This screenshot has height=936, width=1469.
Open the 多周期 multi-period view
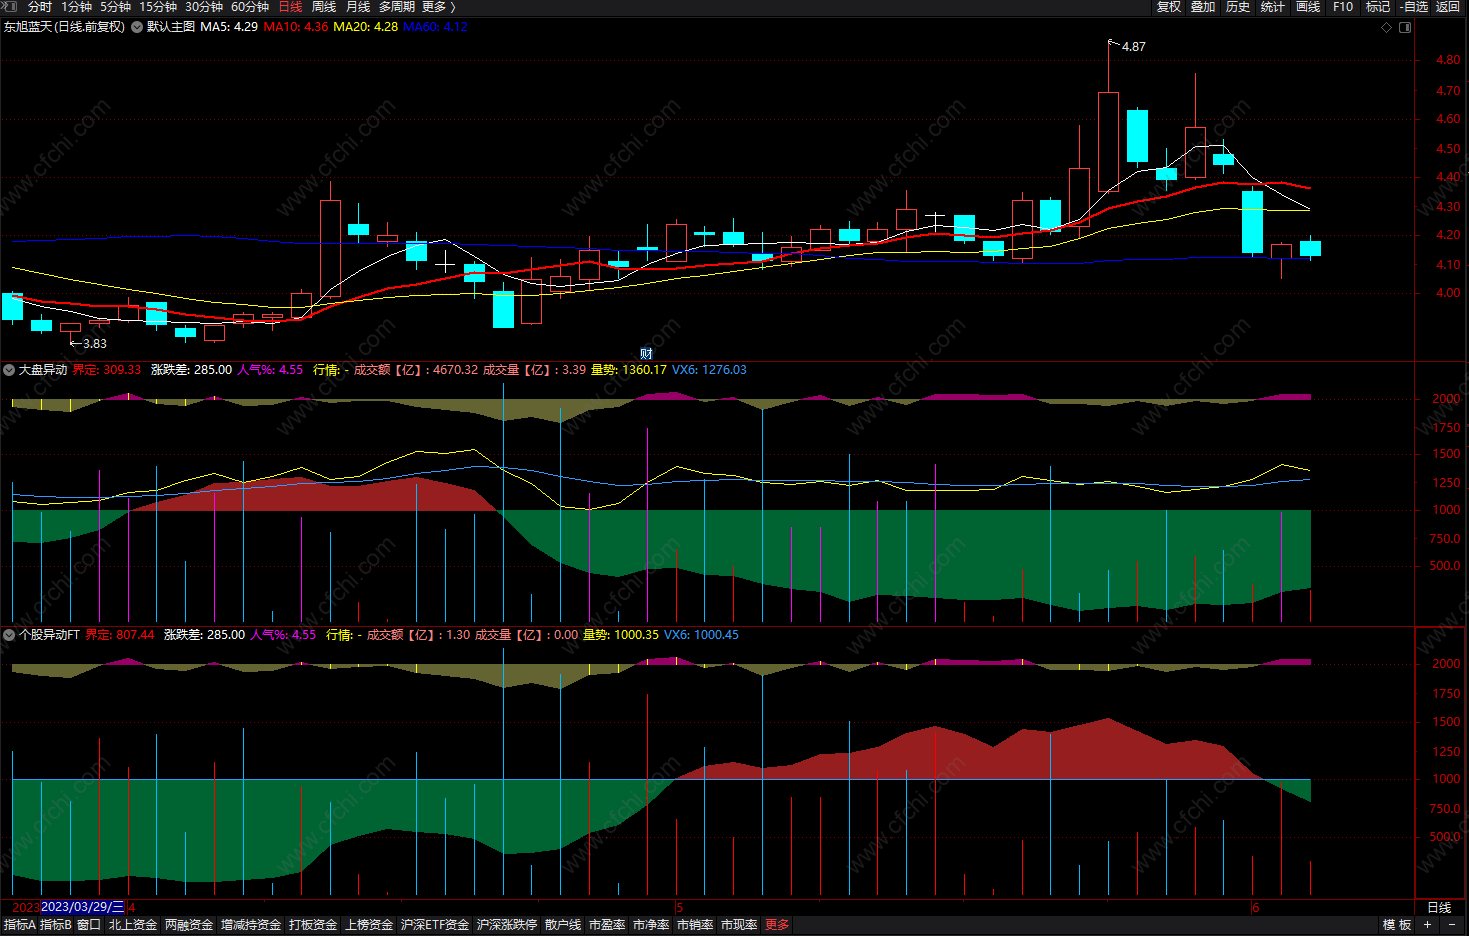click(x=397, y=7)
